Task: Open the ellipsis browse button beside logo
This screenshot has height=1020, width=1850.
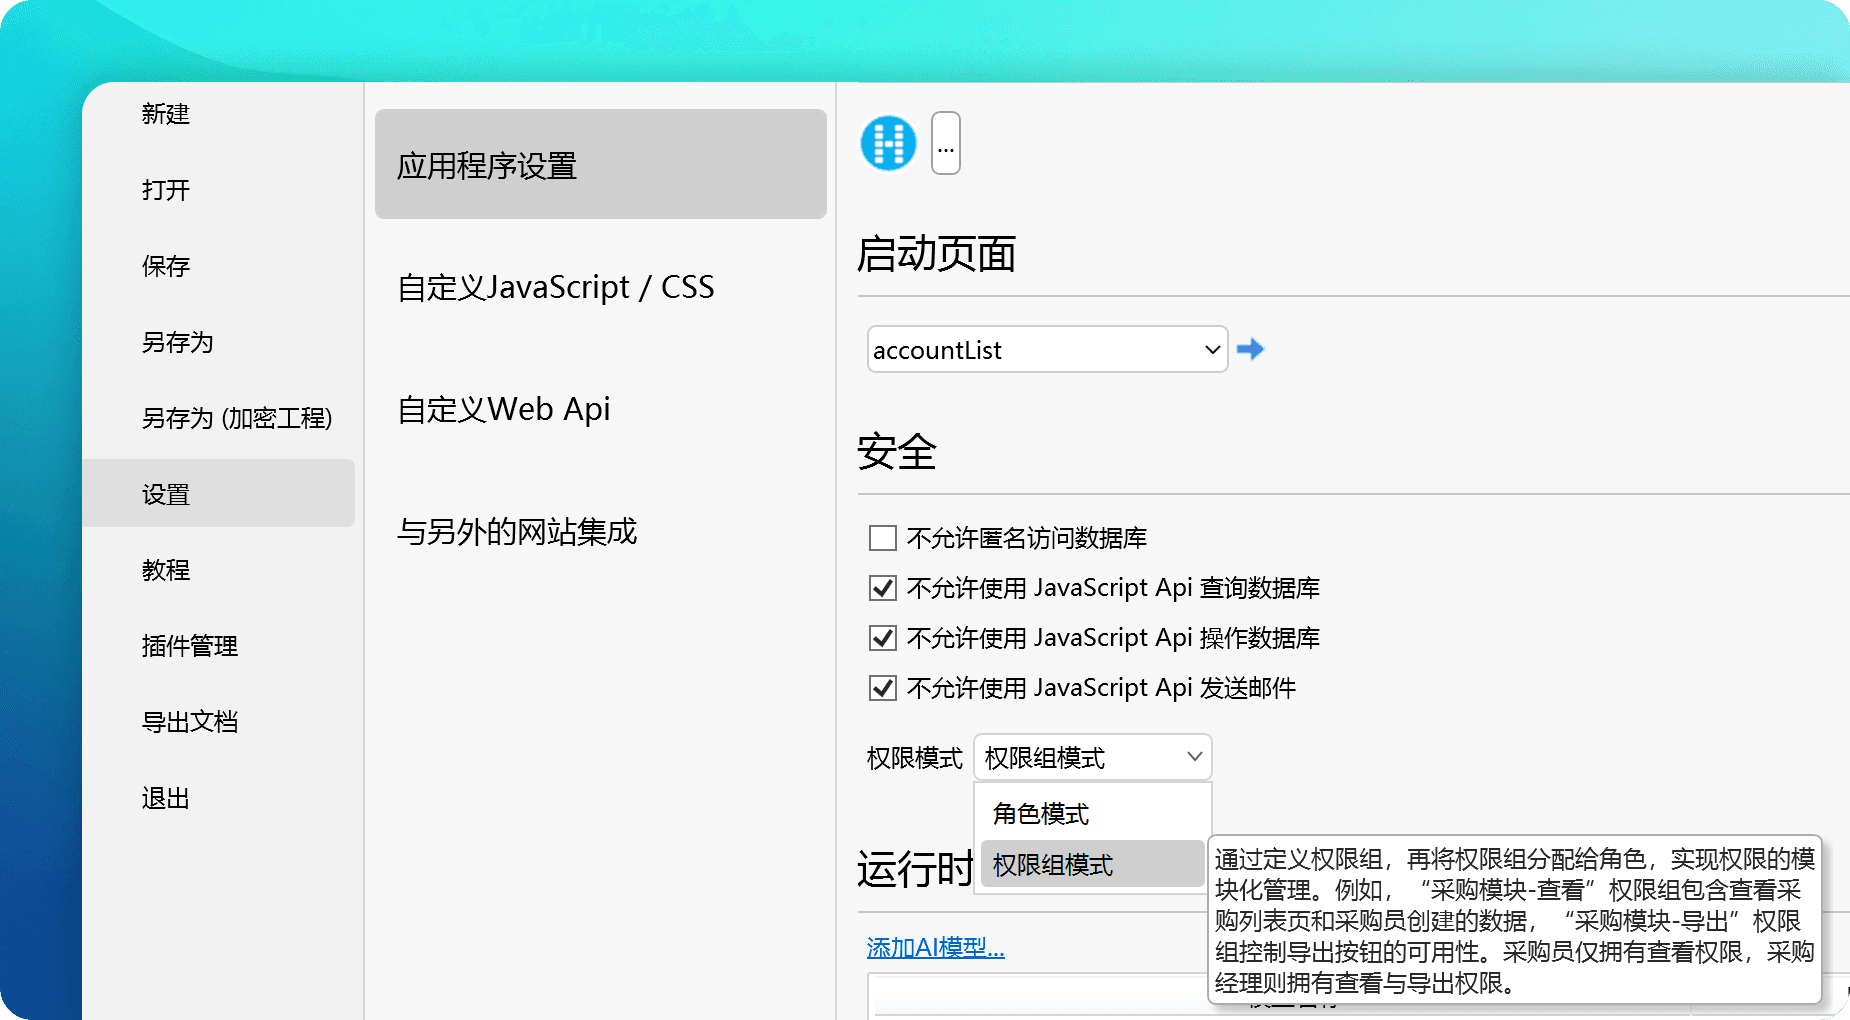Action: (x=946, y=143)
